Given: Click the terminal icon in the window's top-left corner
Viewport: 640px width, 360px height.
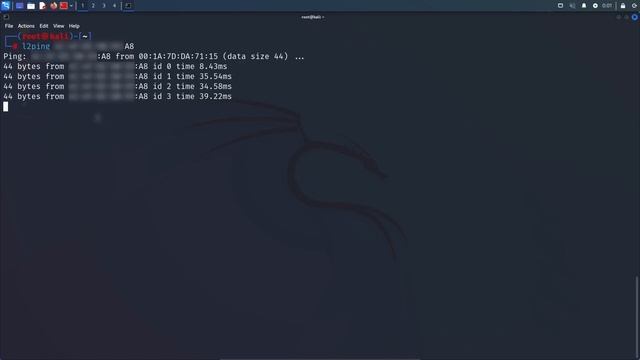Looking at the screenshot, I should click(x=6, y=17).
